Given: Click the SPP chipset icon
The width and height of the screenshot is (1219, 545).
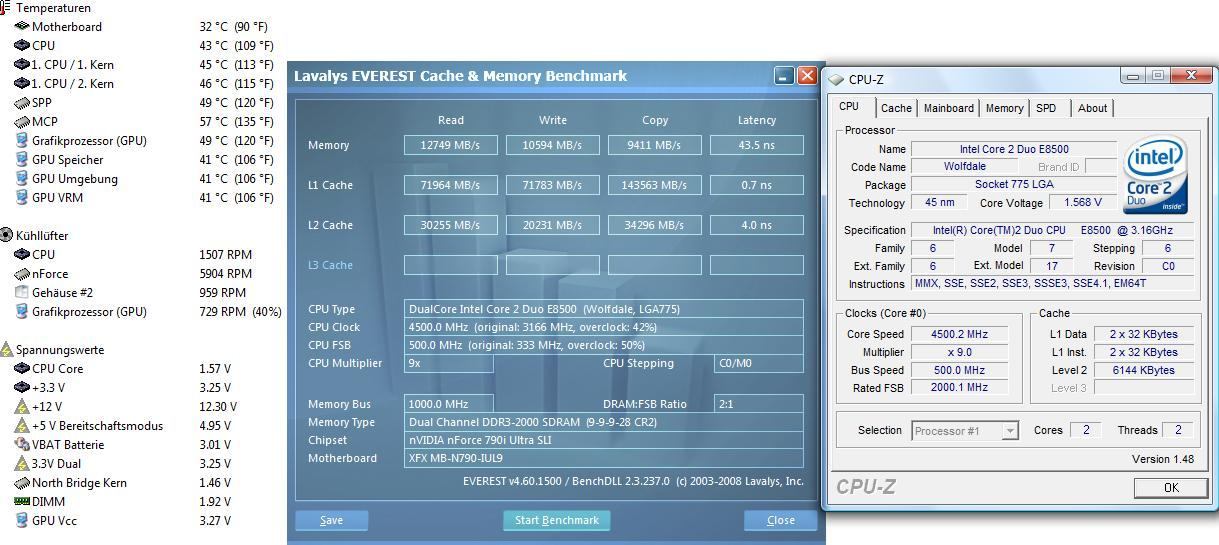Looking at the screenshot, I should 22,102.
